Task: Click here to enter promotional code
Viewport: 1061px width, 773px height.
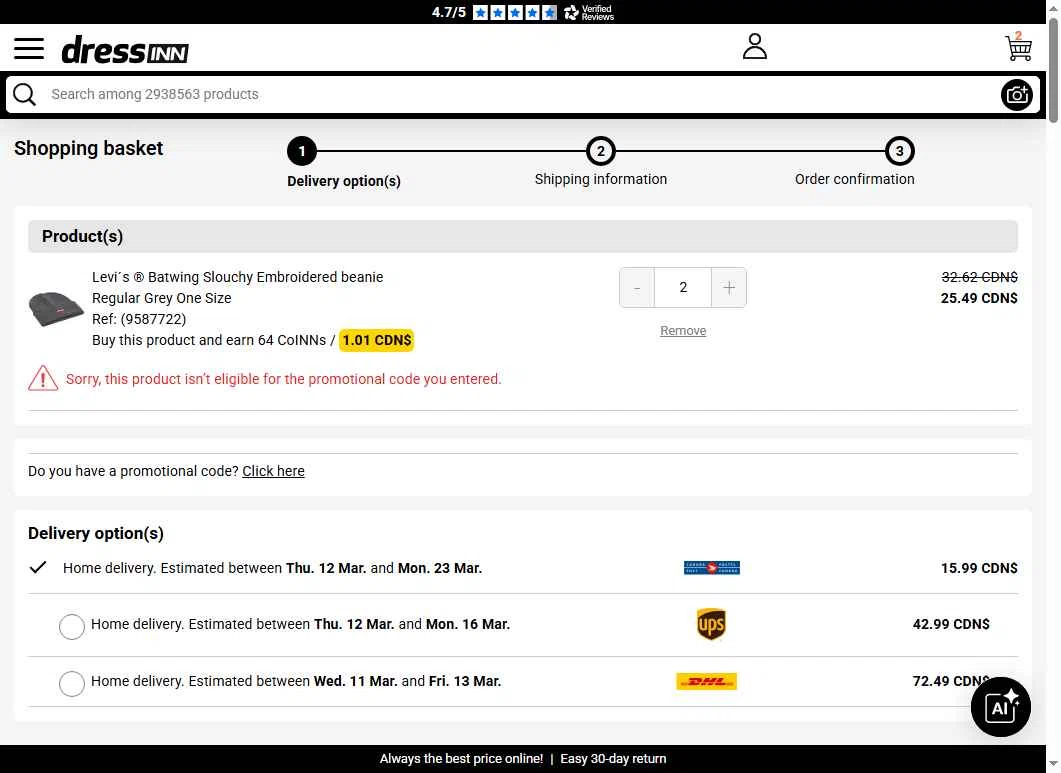Action: pyautogui.click(x=273, y=471)
